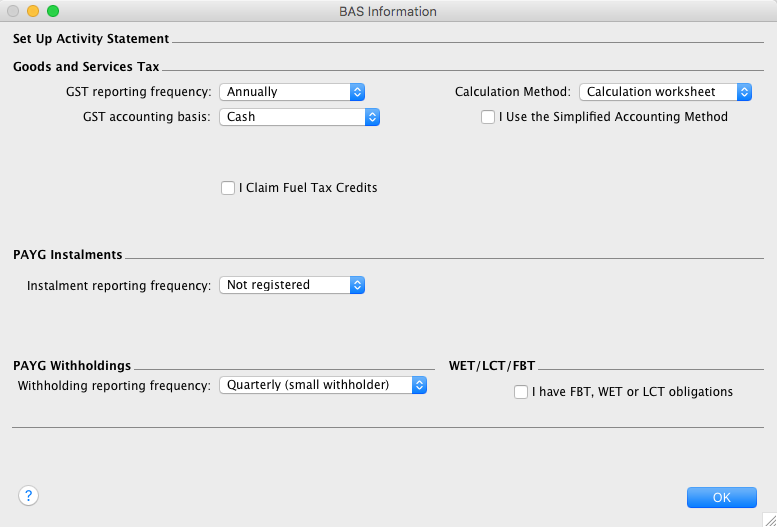The height and width of the screenshot is (527, 777).
Task: Click the WET/LCT/FBT section heading
Action: pyautogui.click(x=494, y=366)
